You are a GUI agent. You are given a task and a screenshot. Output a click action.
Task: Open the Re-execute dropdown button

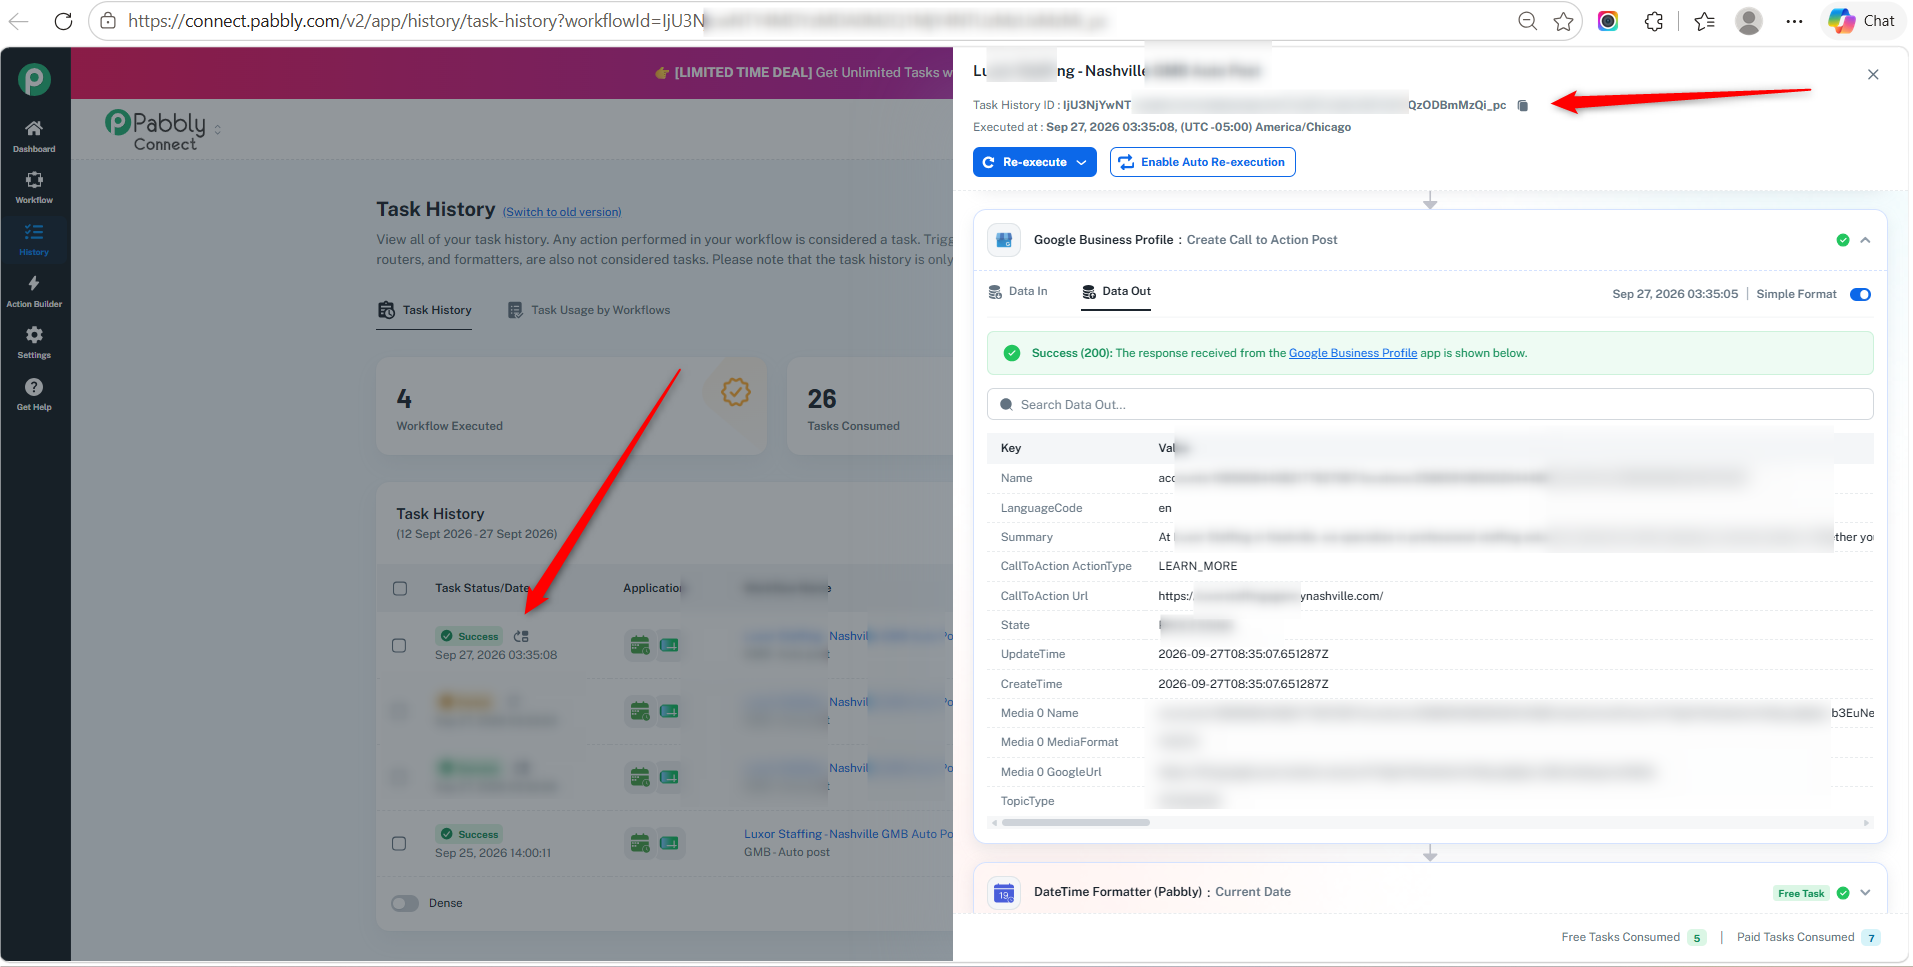pyautogui.click(x=1035, y=162)
